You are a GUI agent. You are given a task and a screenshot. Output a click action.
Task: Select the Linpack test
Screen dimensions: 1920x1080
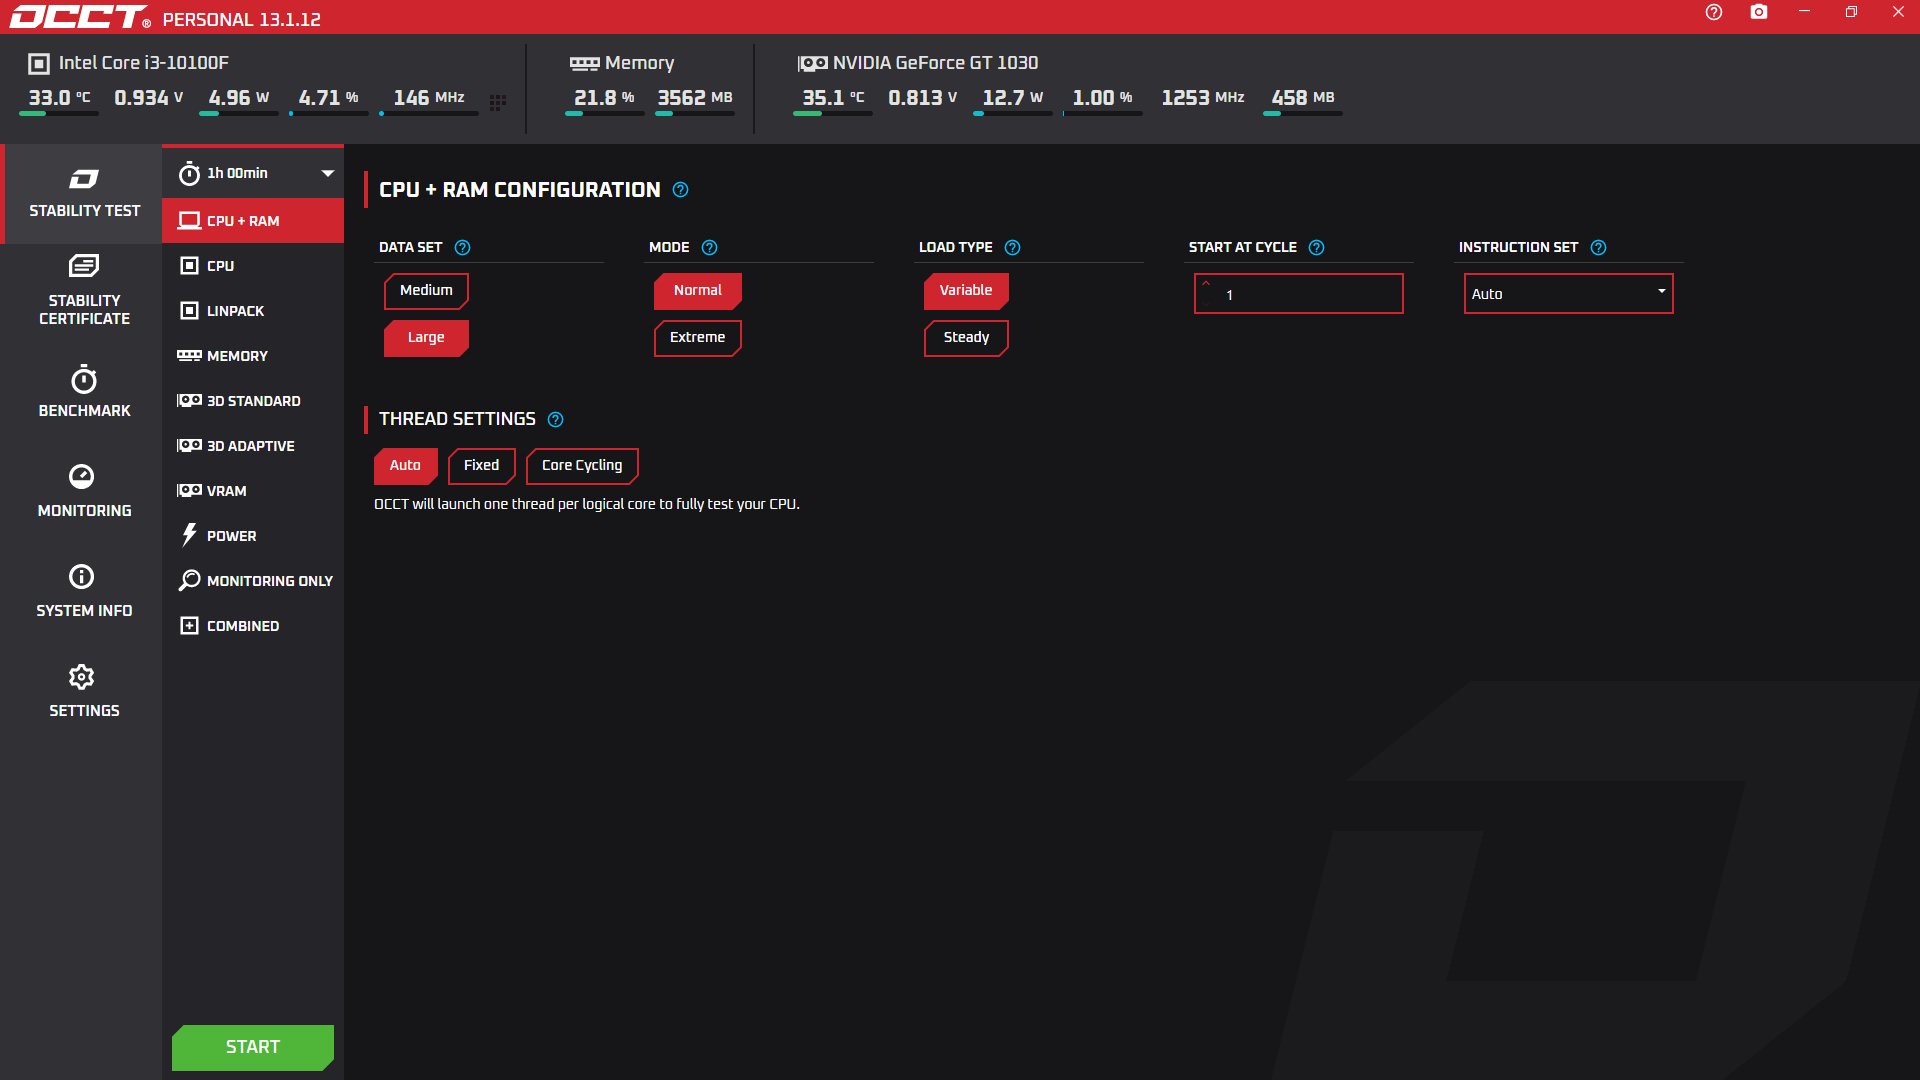coord(235,311)
